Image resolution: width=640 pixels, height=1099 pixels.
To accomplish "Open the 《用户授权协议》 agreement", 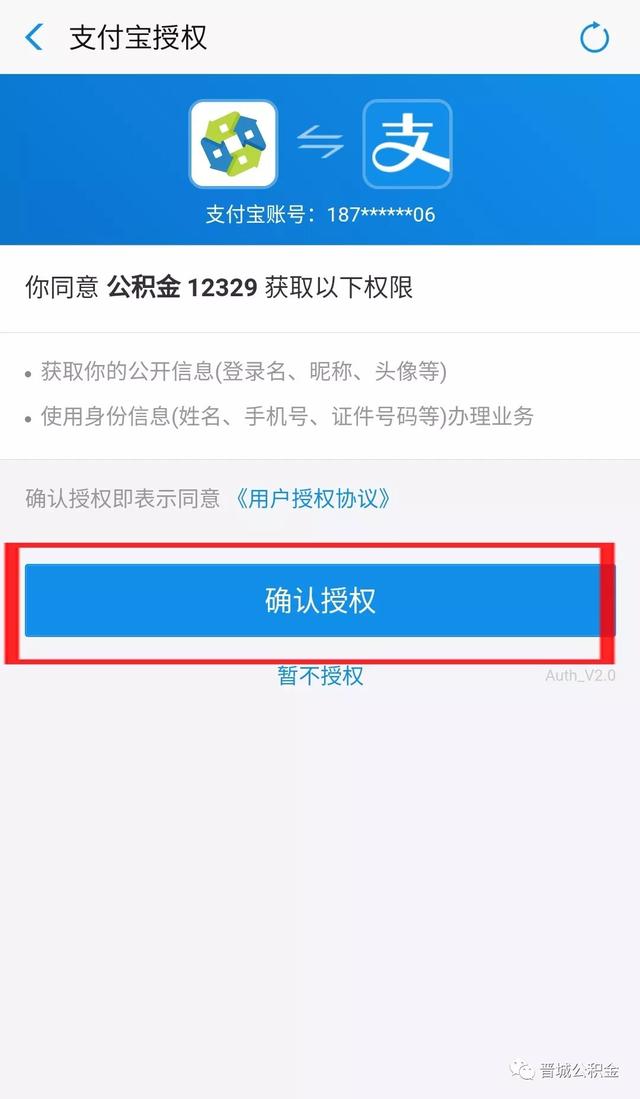I will pyautogui.click(x=312, y=498).
